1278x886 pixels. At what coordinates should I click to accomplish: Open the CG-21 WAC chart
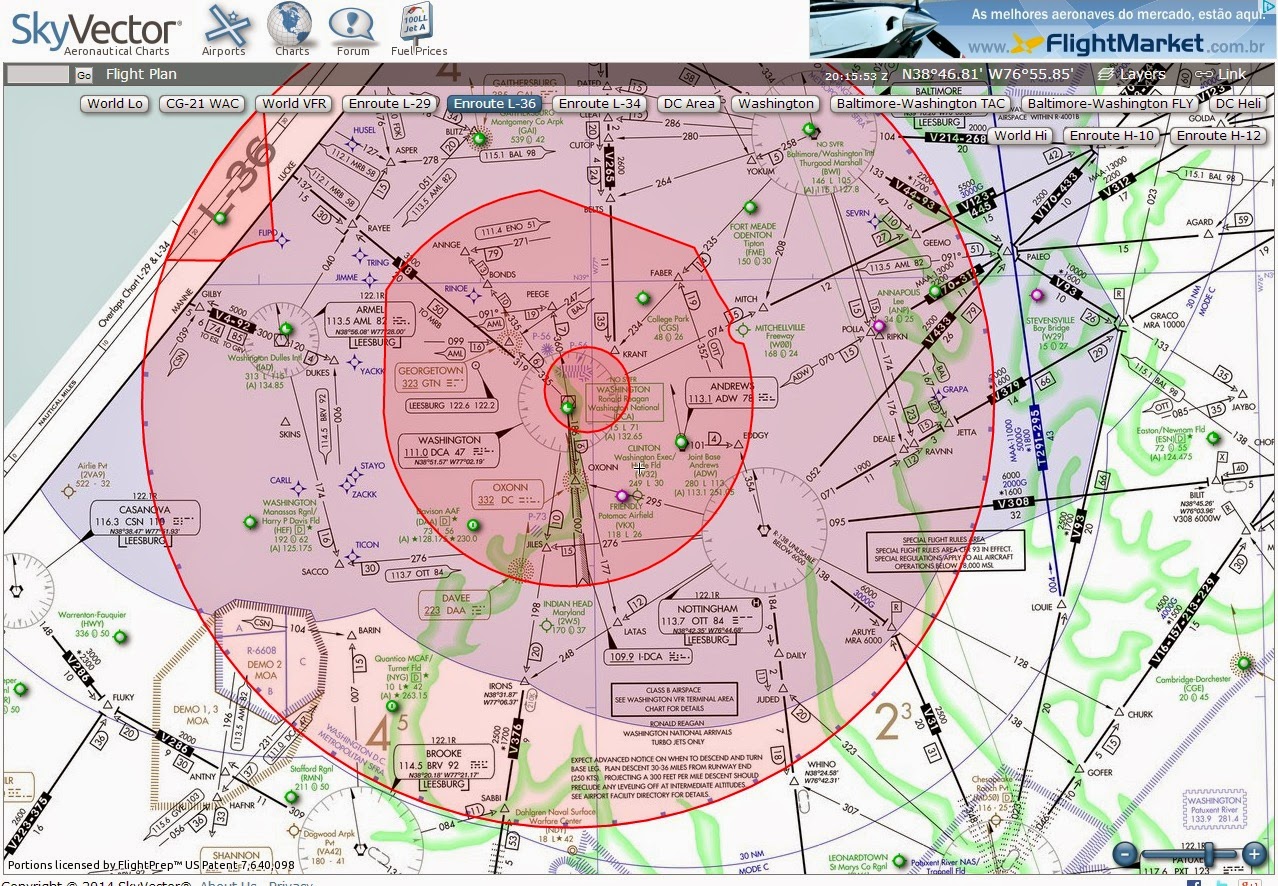click(x=202, y=103)
